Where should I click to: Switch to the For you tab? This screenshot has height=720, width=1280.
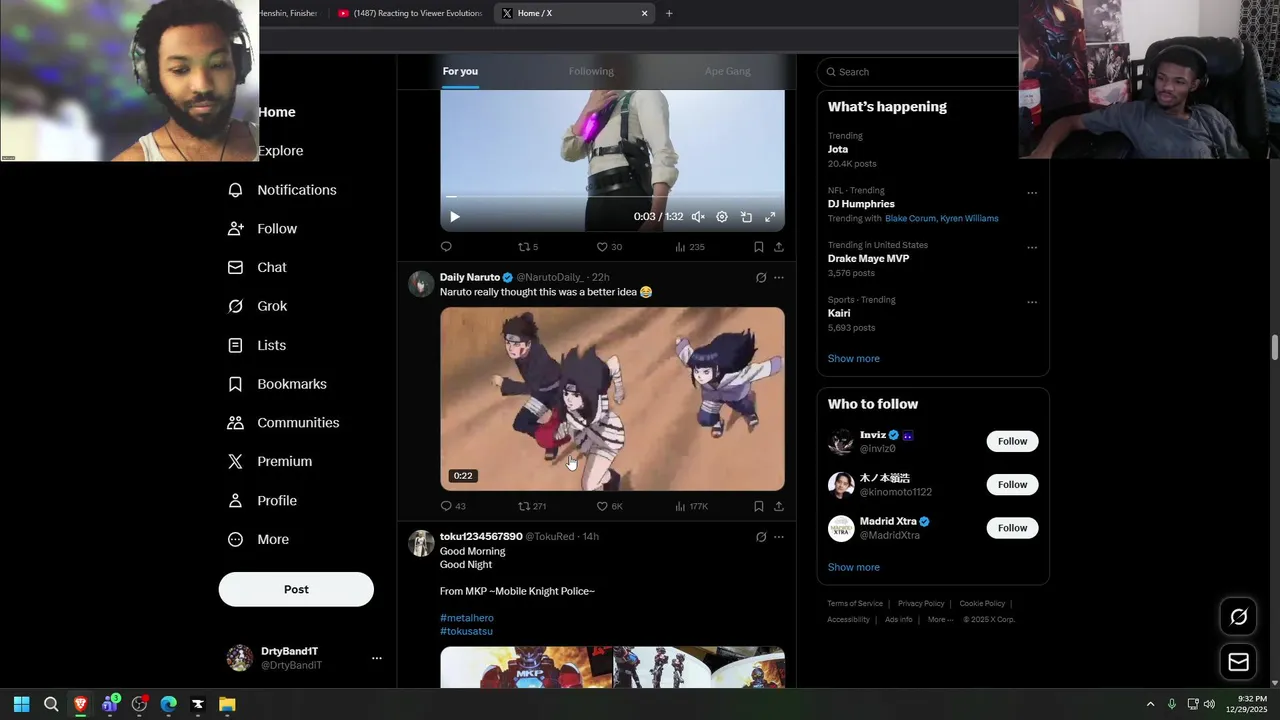(x=460, y=71)
